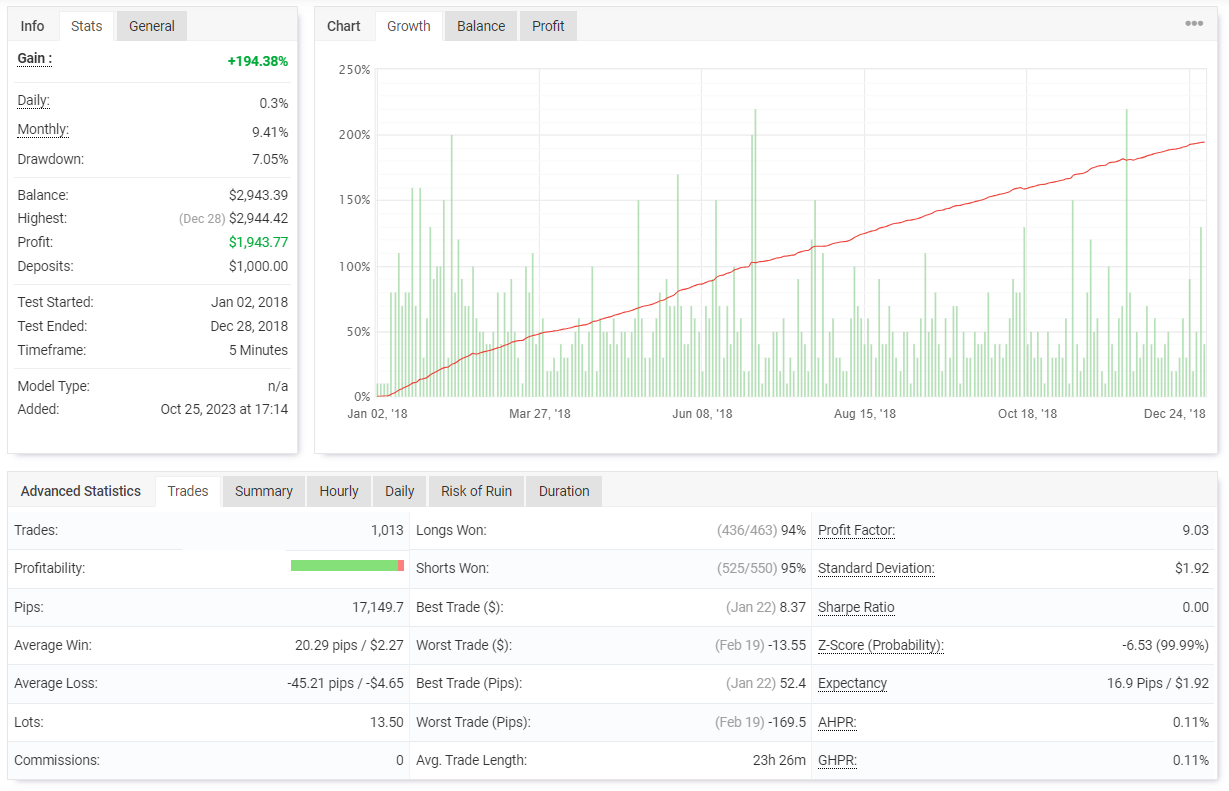
Task: Click the Expectancy label
Action: click(852, 683)
